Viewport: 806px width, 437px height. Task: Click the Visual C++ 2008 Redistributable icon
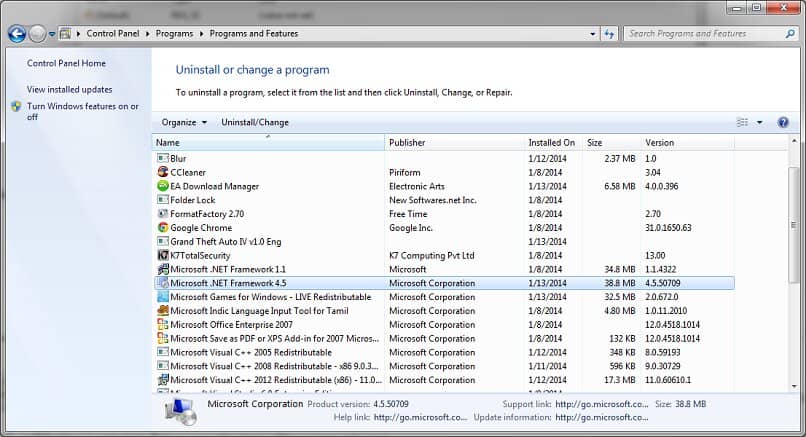163,367
